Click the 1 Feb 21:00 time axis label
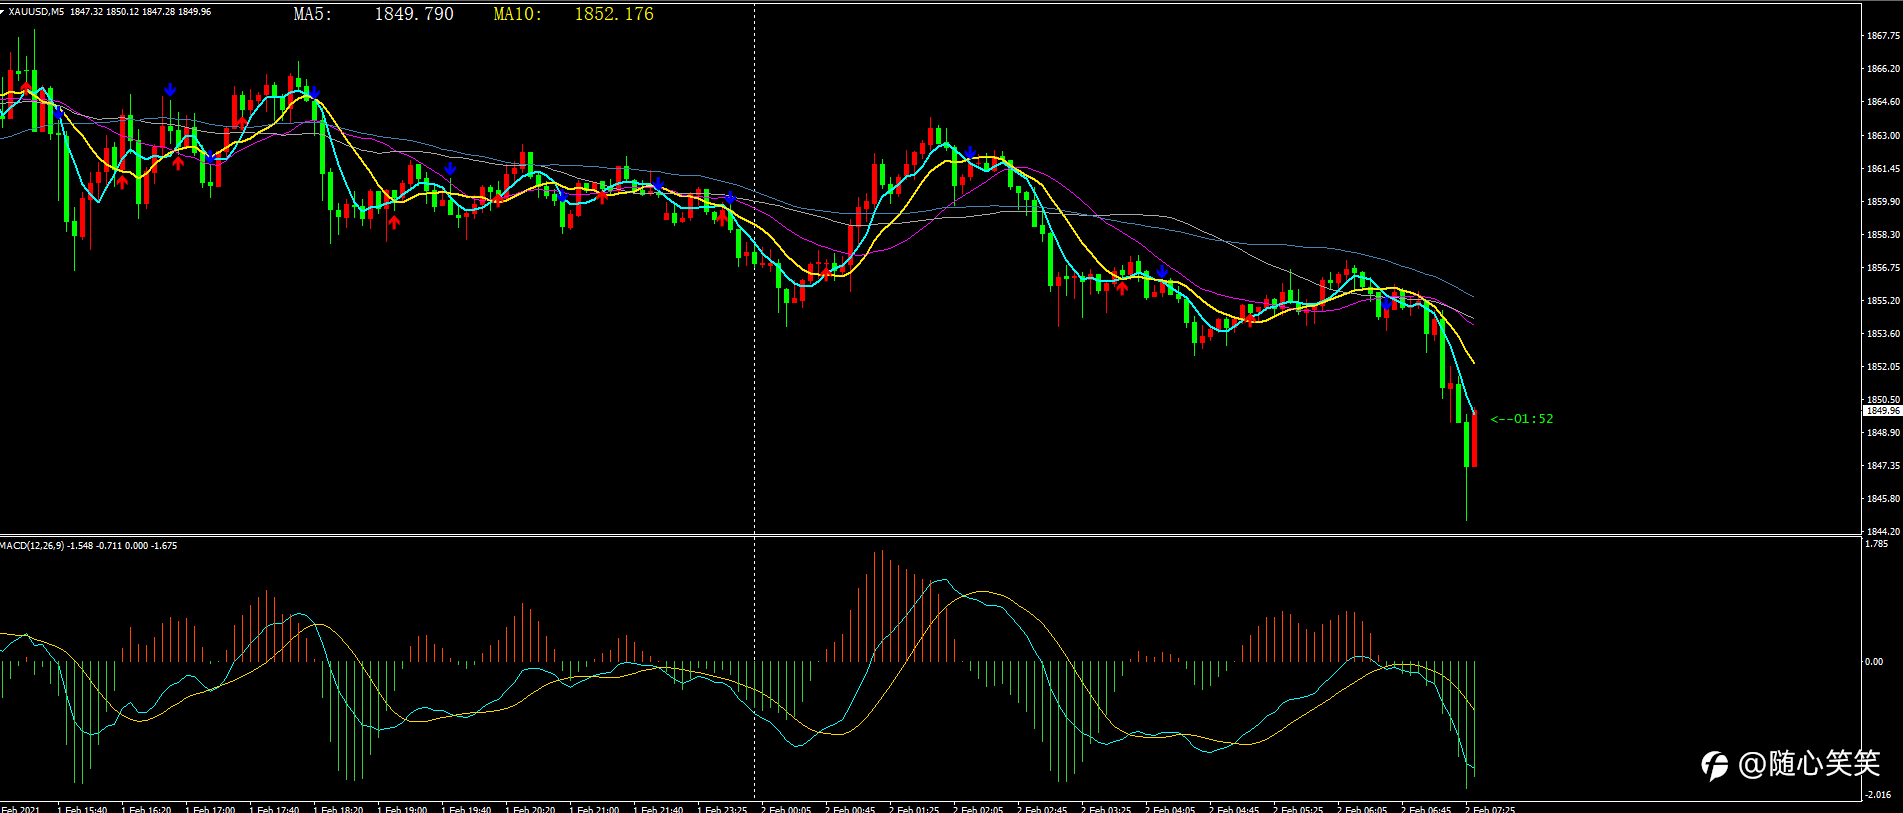This screenshot has height=813, width=1903. [x=594, y=809]
